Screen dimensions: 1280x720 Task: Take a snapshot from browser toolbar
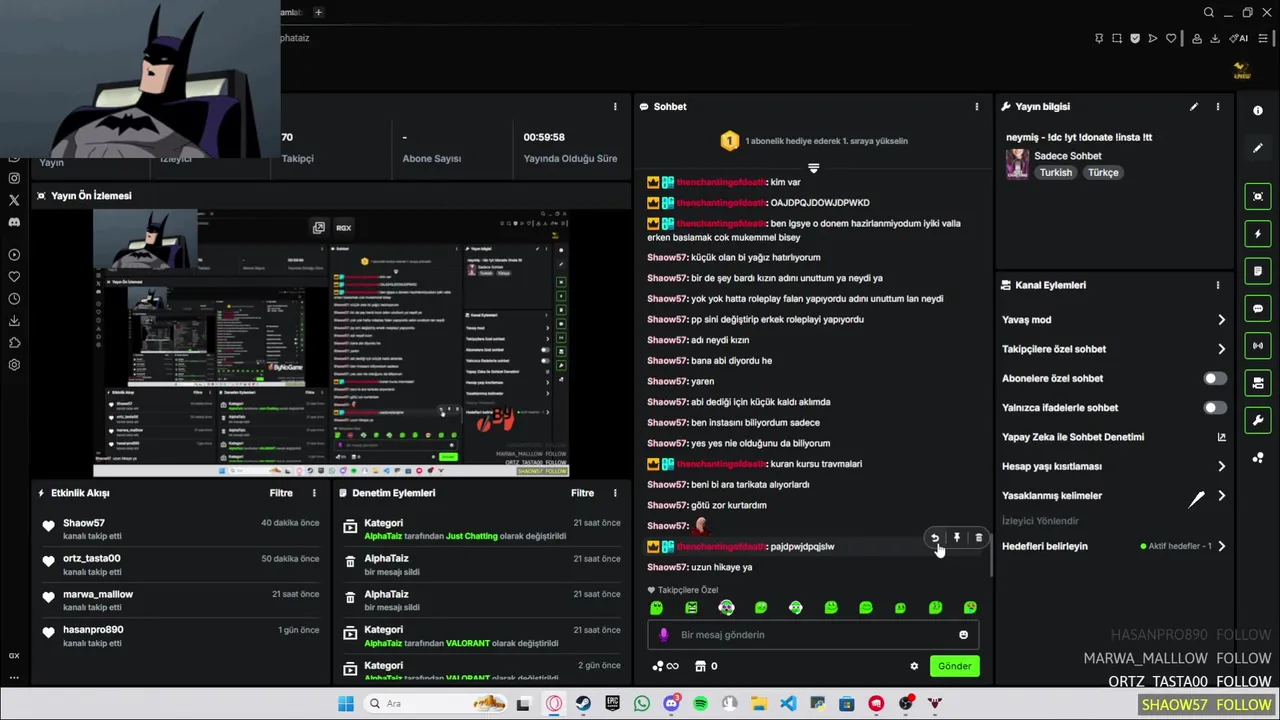point(1117,39)
